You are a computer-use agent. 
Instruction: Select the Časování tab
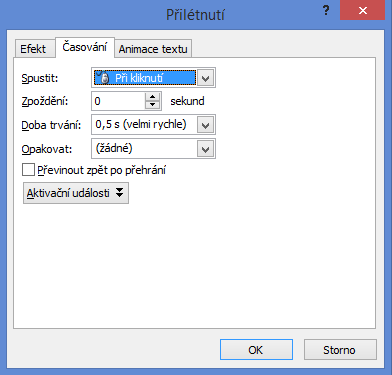85,47
